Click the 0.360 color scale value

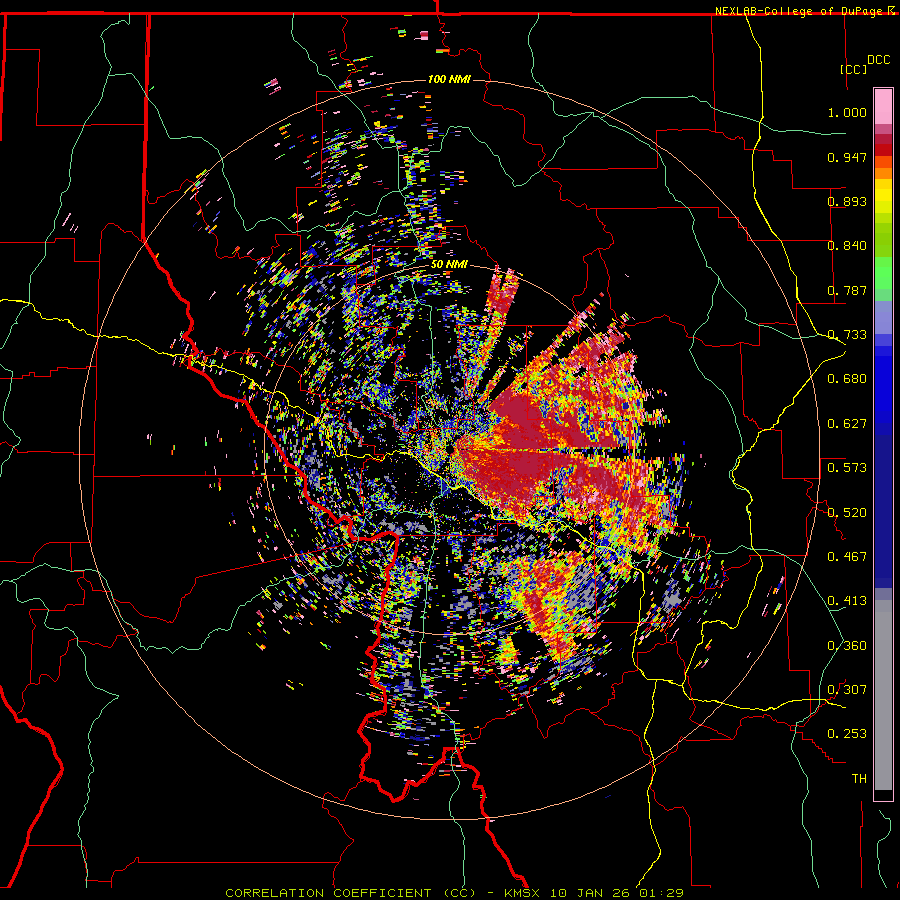[x=847, y=646]
